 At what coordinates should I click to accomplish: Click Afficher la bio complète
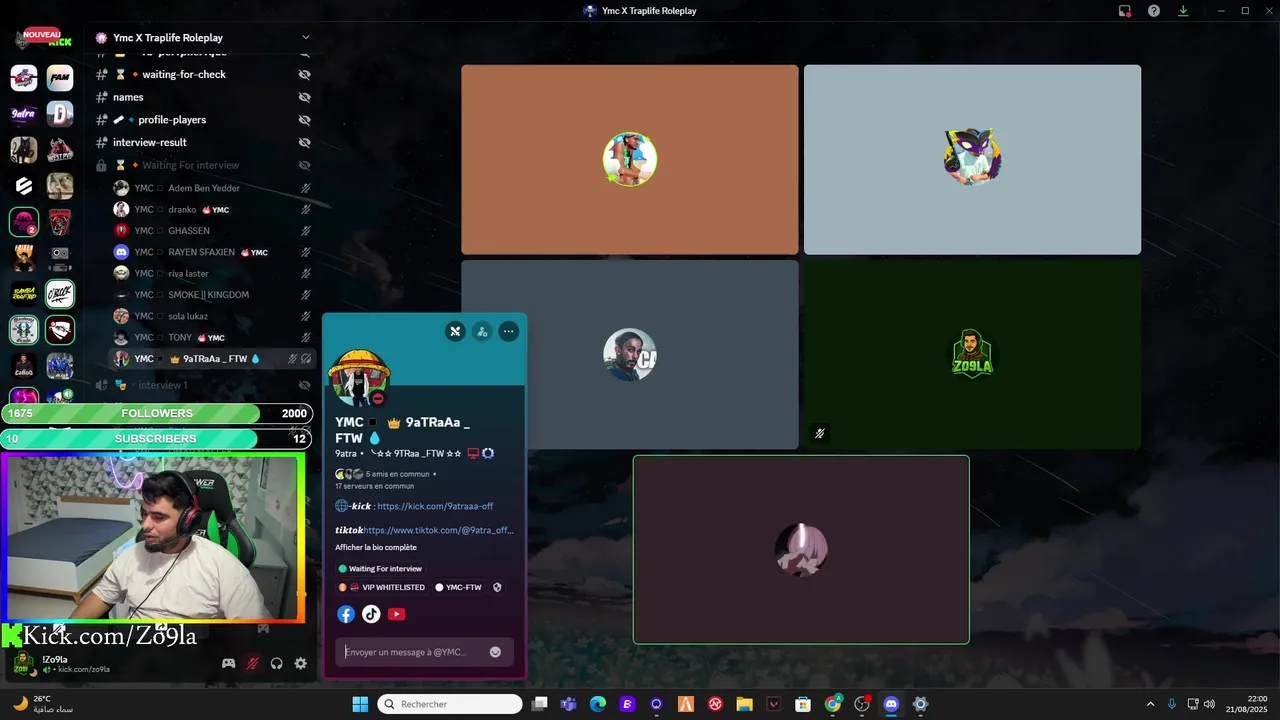pos(376,547)
